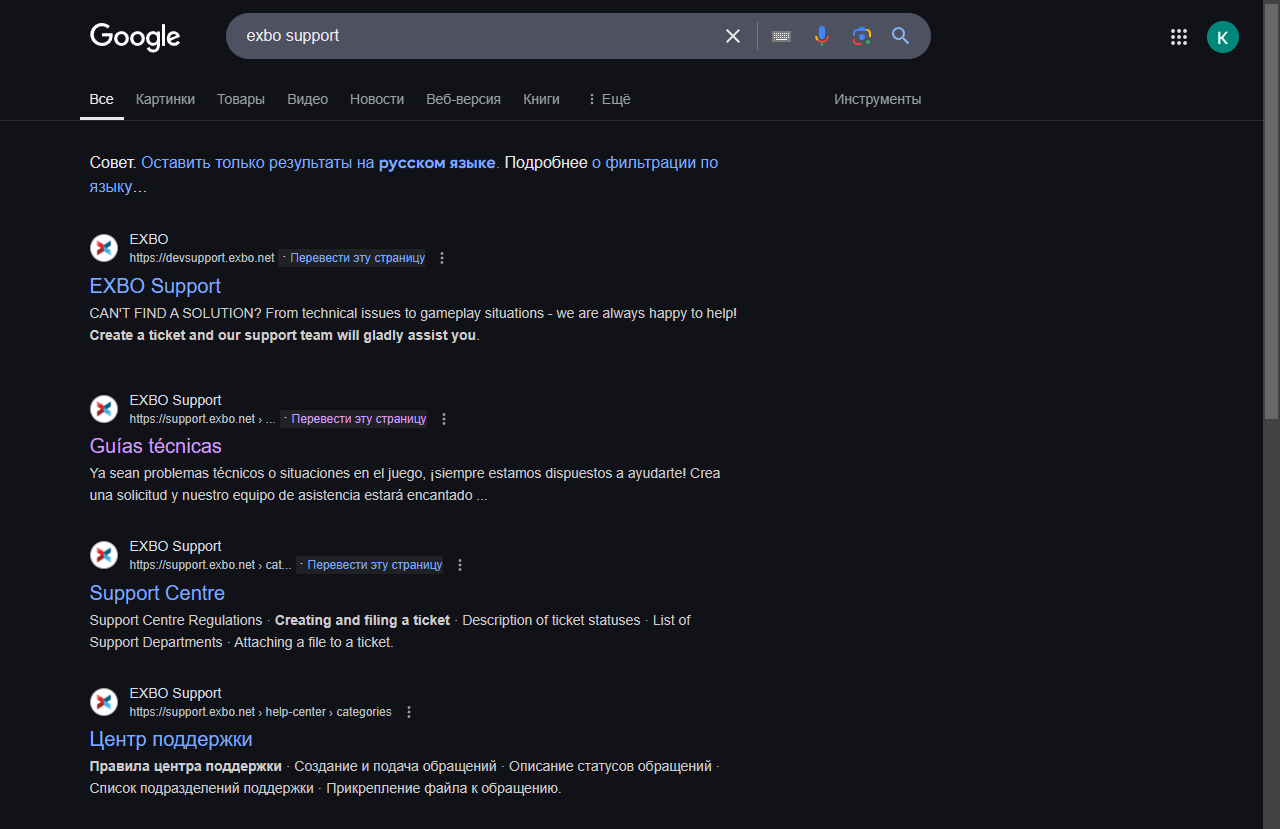Translate the Support Centre page
The image size is (1280, 829).
click(374, 565)
